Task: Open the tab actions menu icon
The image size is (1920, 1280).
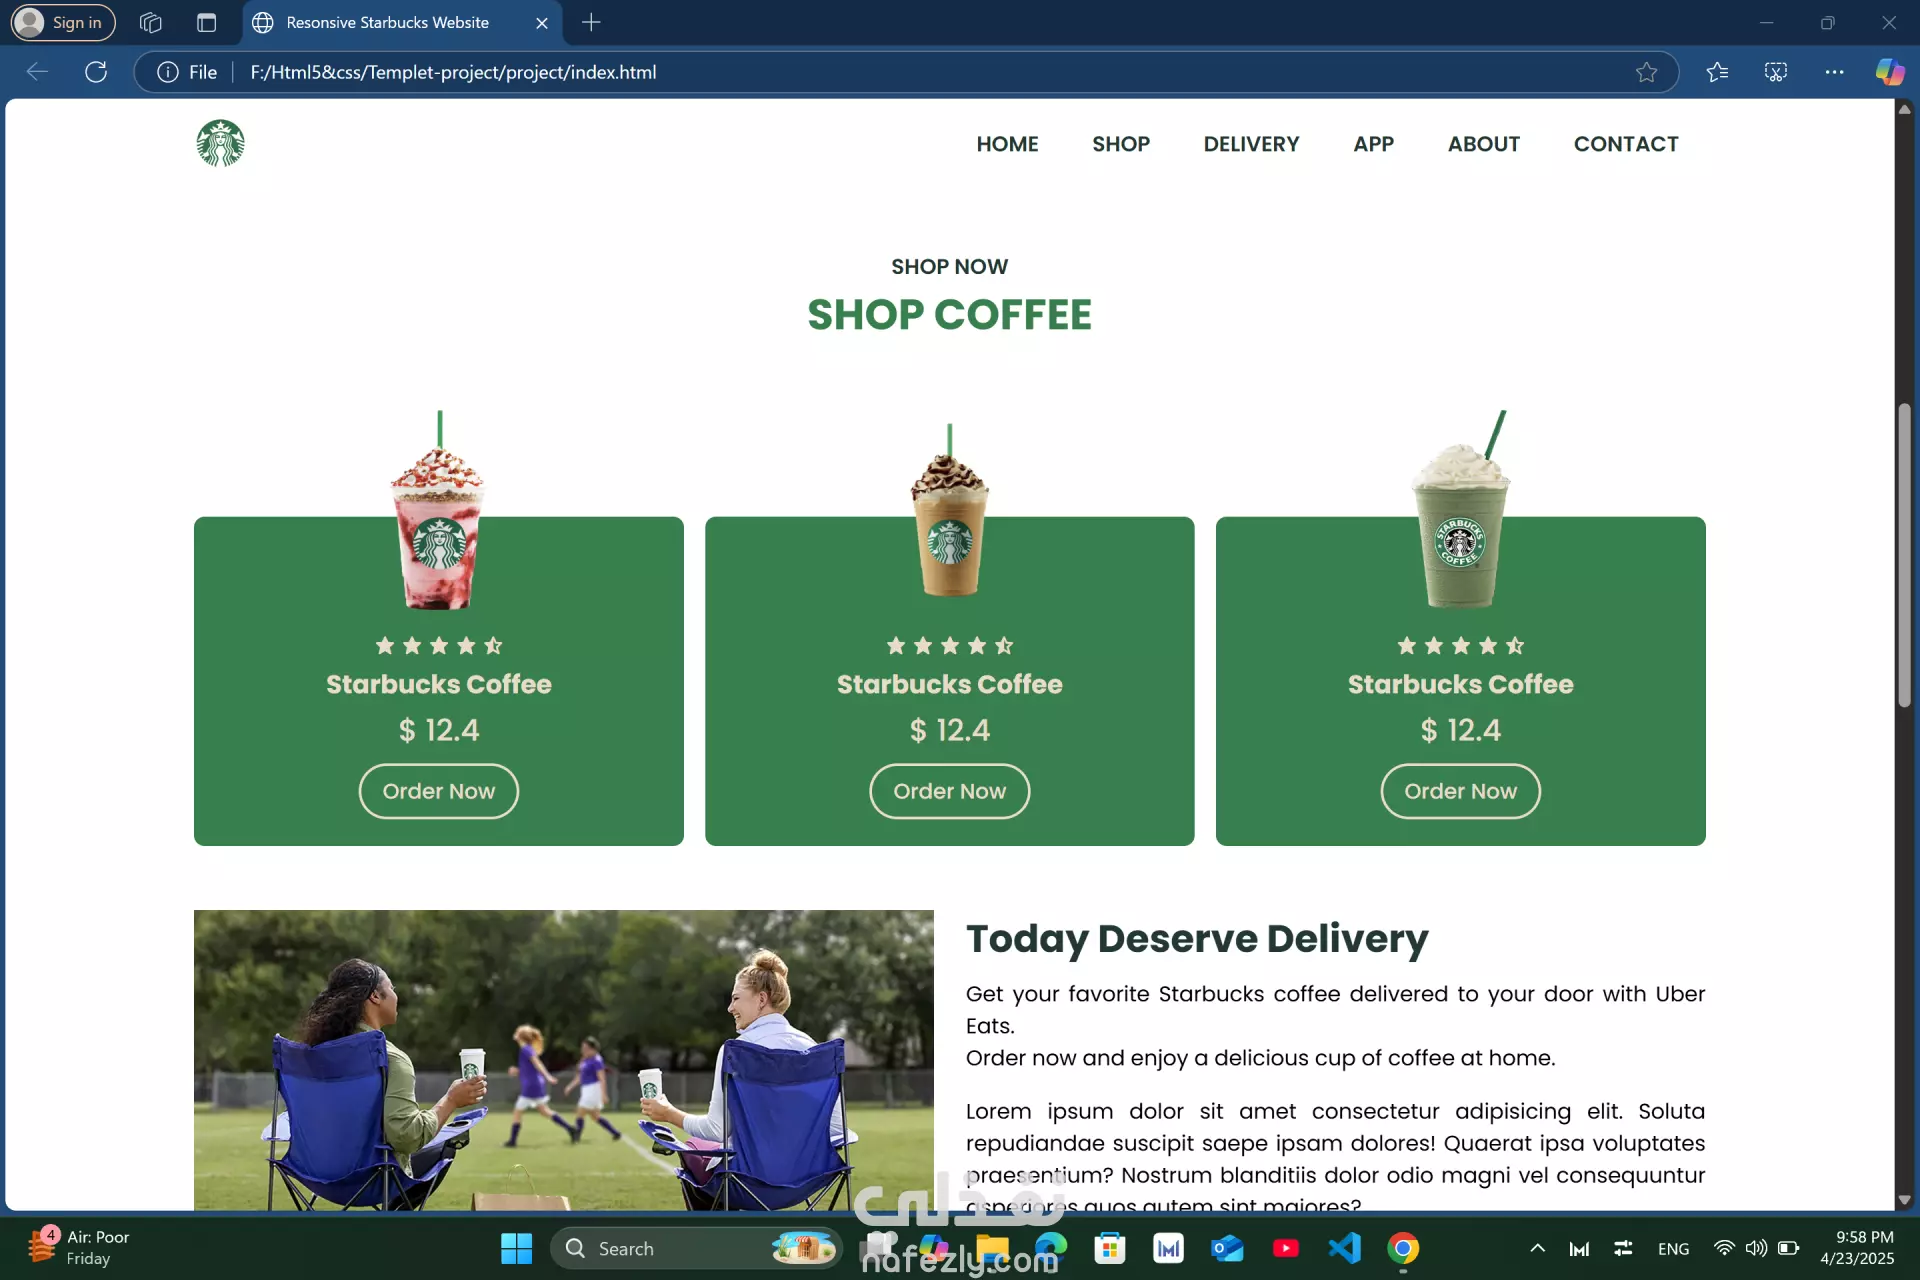Action: click(206, 22)
